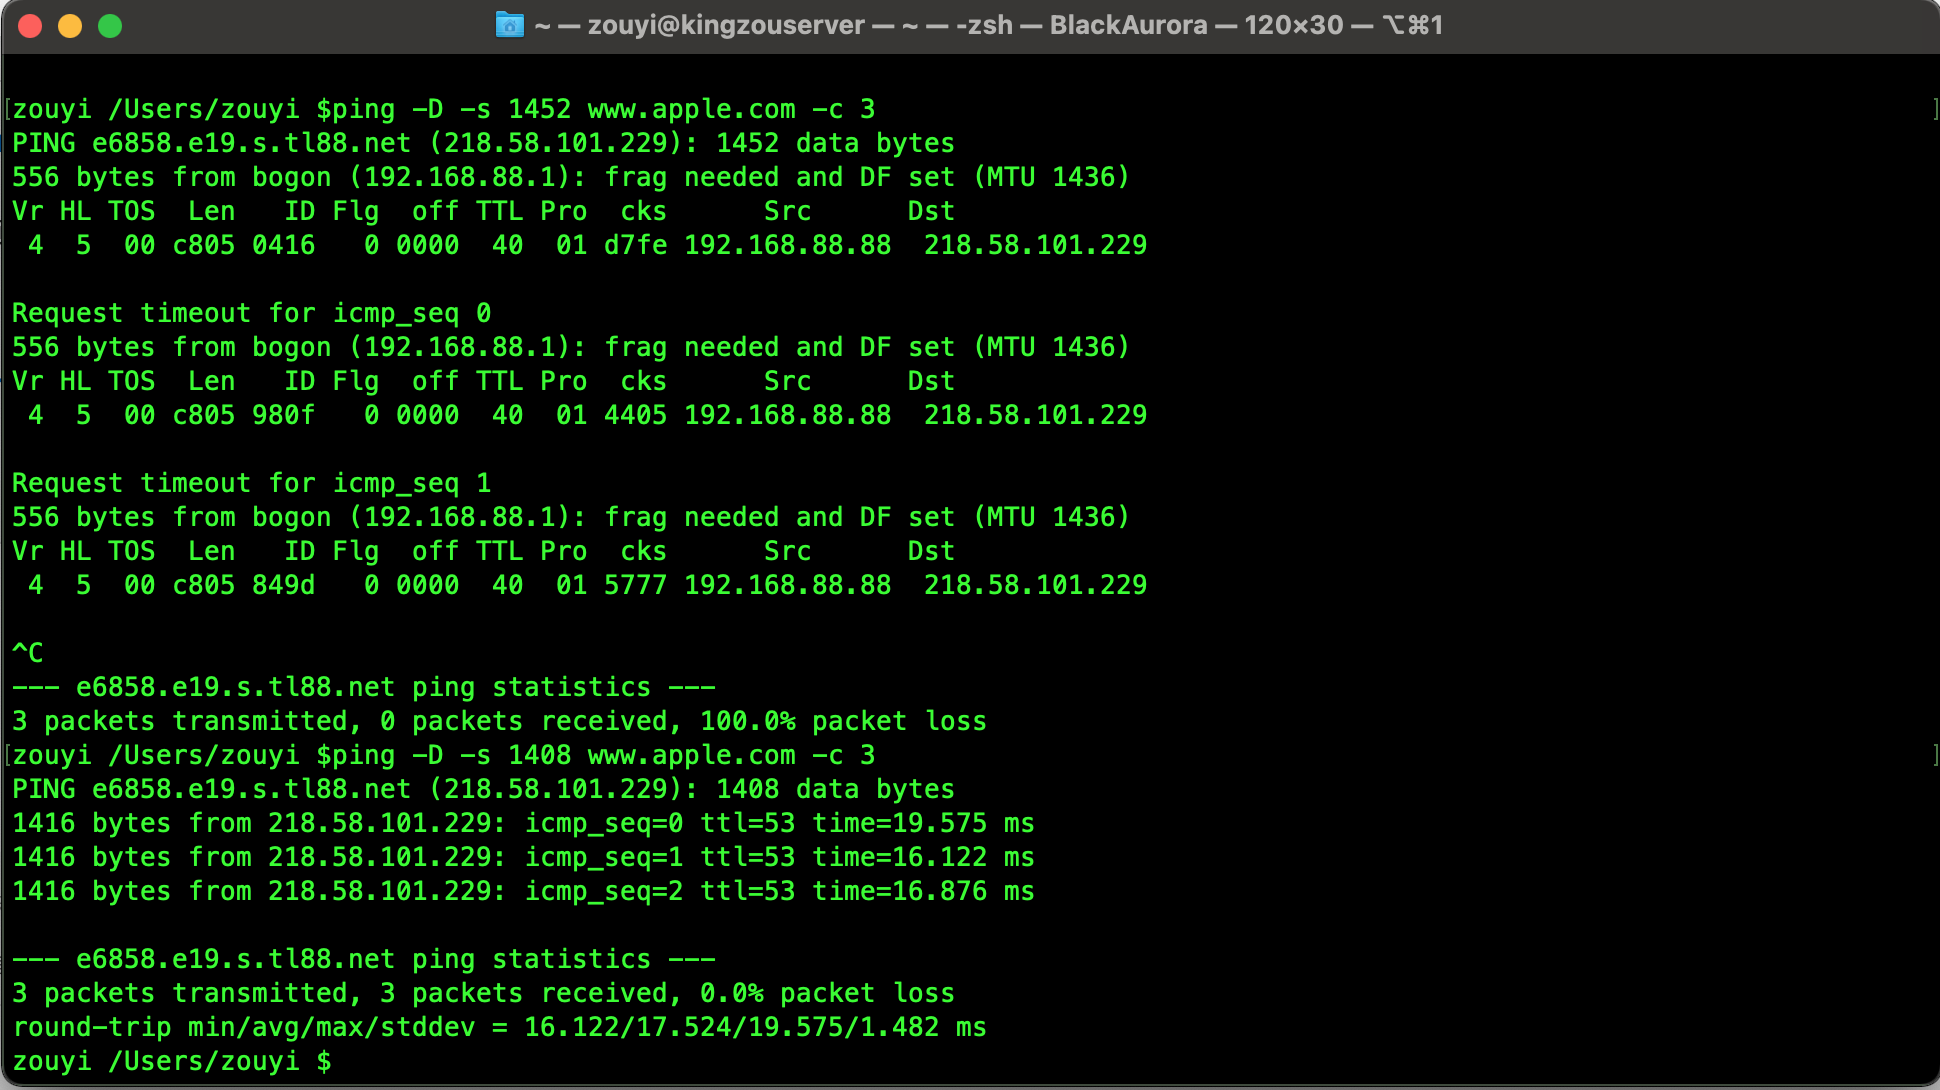Click 'Request timeout for icmp_seq 0' line
The width and height of the screenshot is (1940, 1090).
tap(251, 313)
